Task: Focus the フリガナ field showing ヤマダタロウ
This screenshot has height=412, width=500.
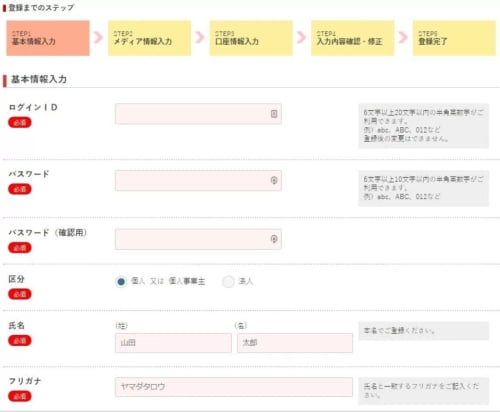Action: 234,387
